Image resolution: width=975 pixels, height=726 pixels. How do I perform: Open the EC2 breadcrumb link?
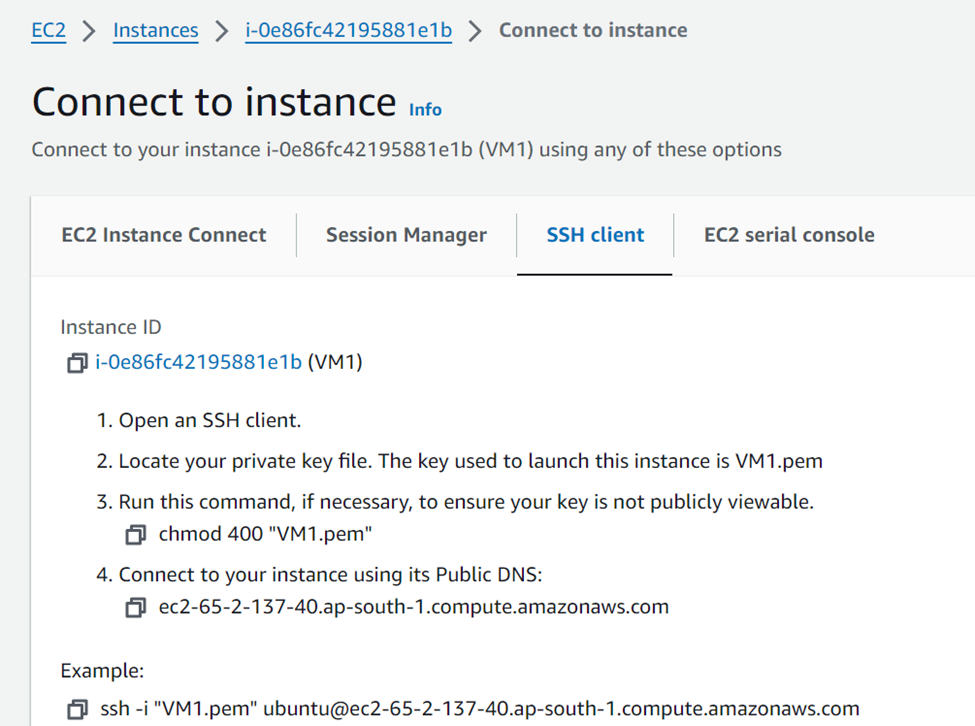click(48, 30)
